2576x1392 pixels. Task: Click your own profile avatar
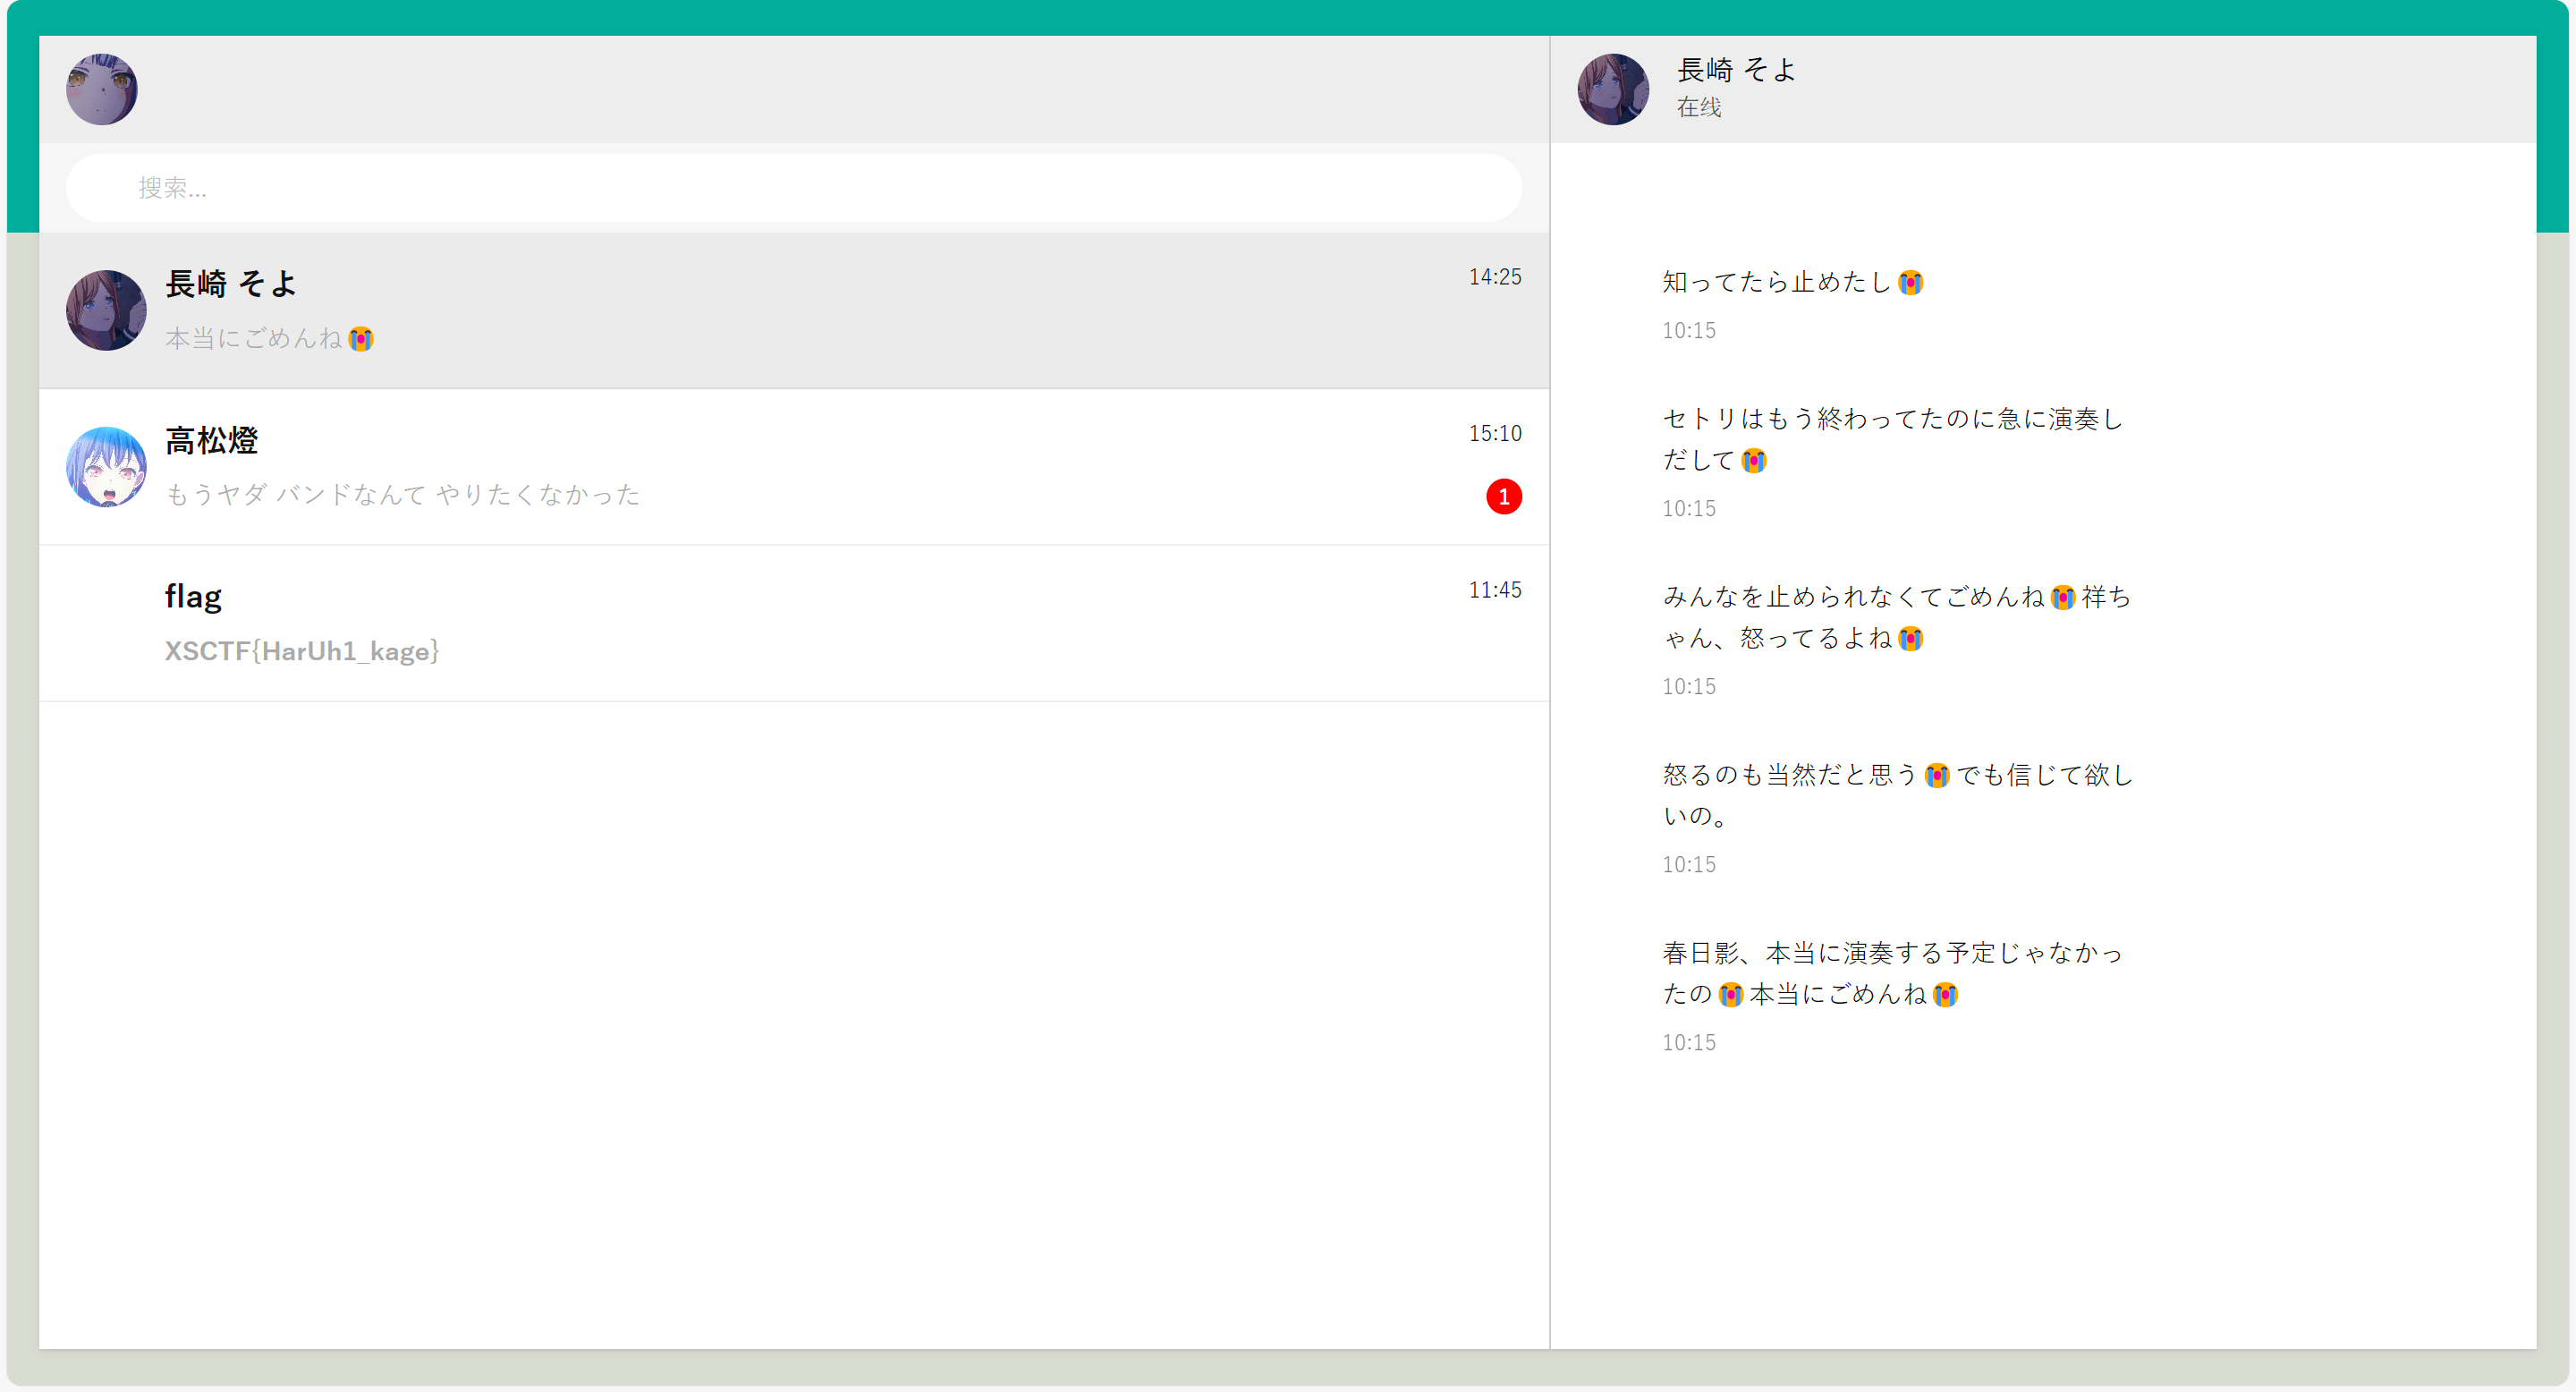[x=102, y=89]
